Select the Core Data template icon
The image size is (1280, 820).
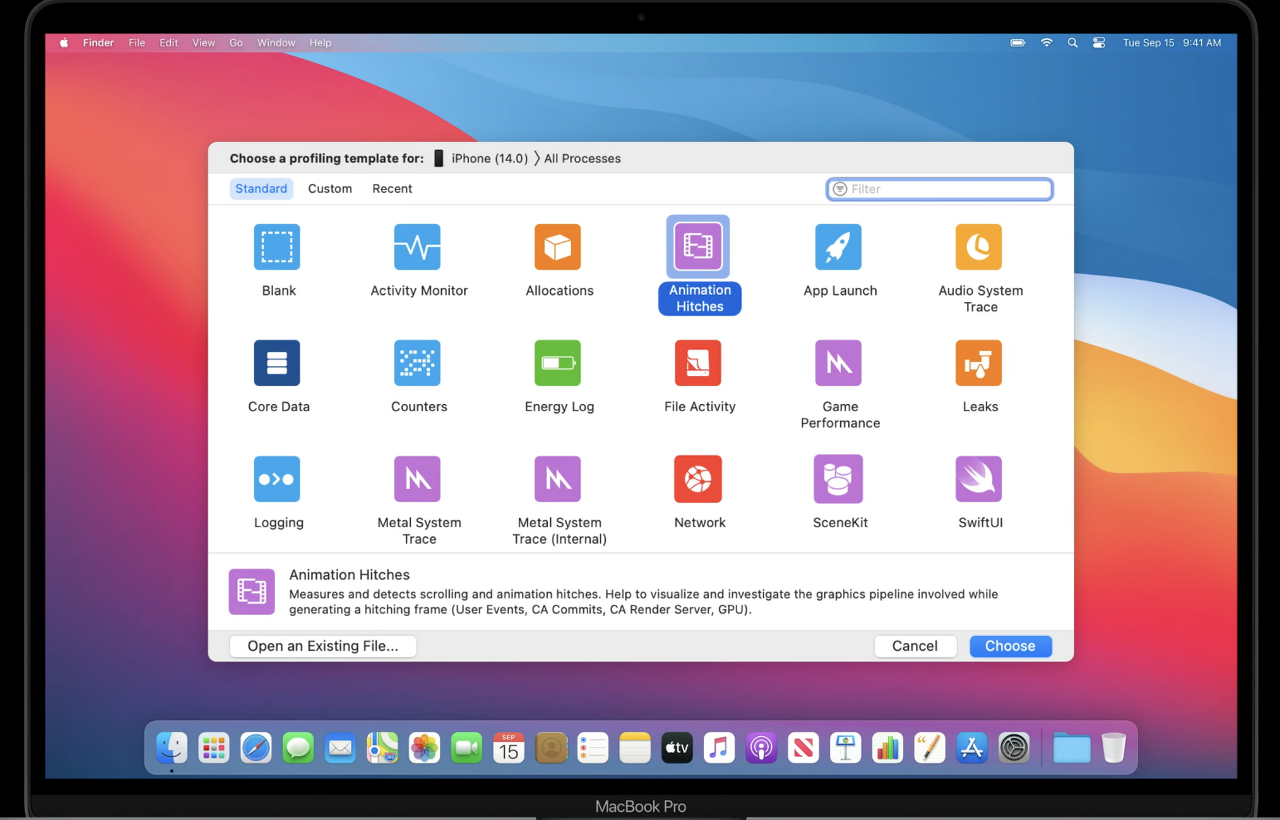pyautogui.click(x=277, y=363)
